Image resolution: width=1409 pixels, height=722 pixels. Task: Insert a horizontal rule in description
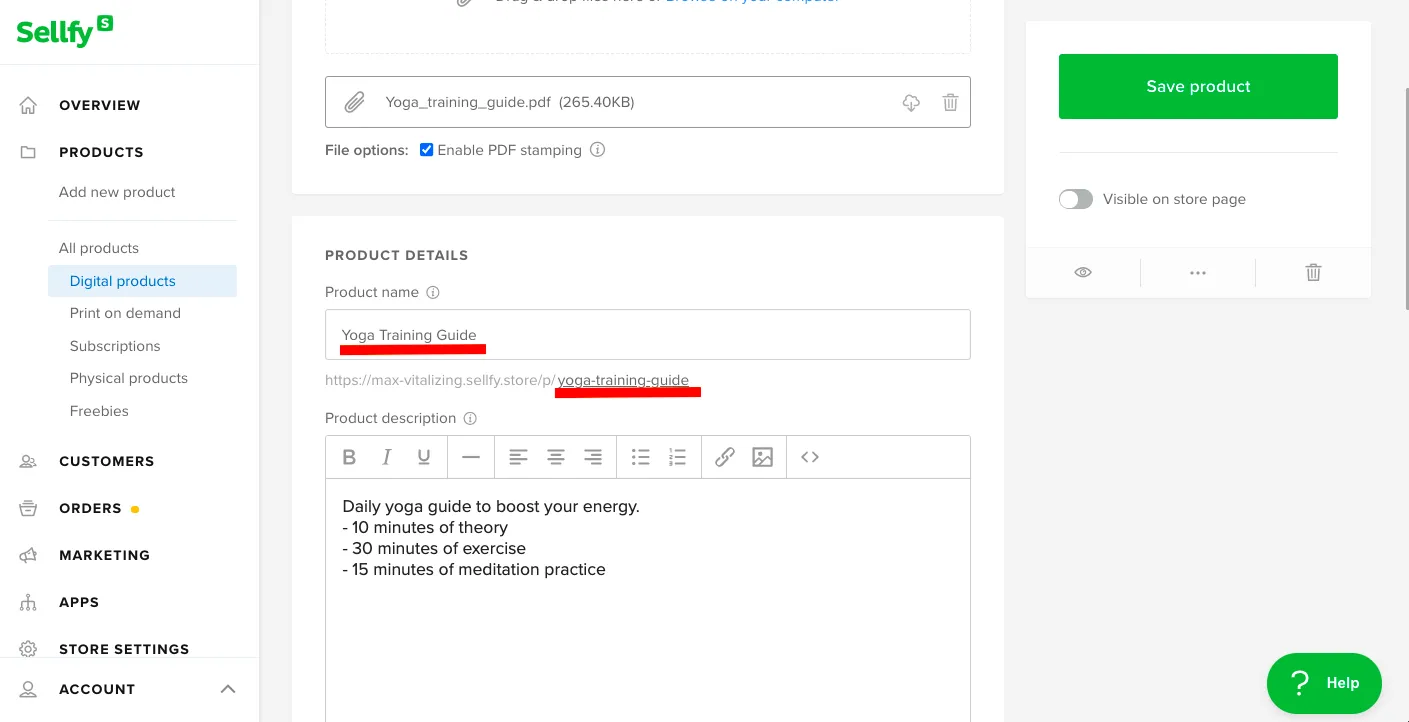coord(470,457)
